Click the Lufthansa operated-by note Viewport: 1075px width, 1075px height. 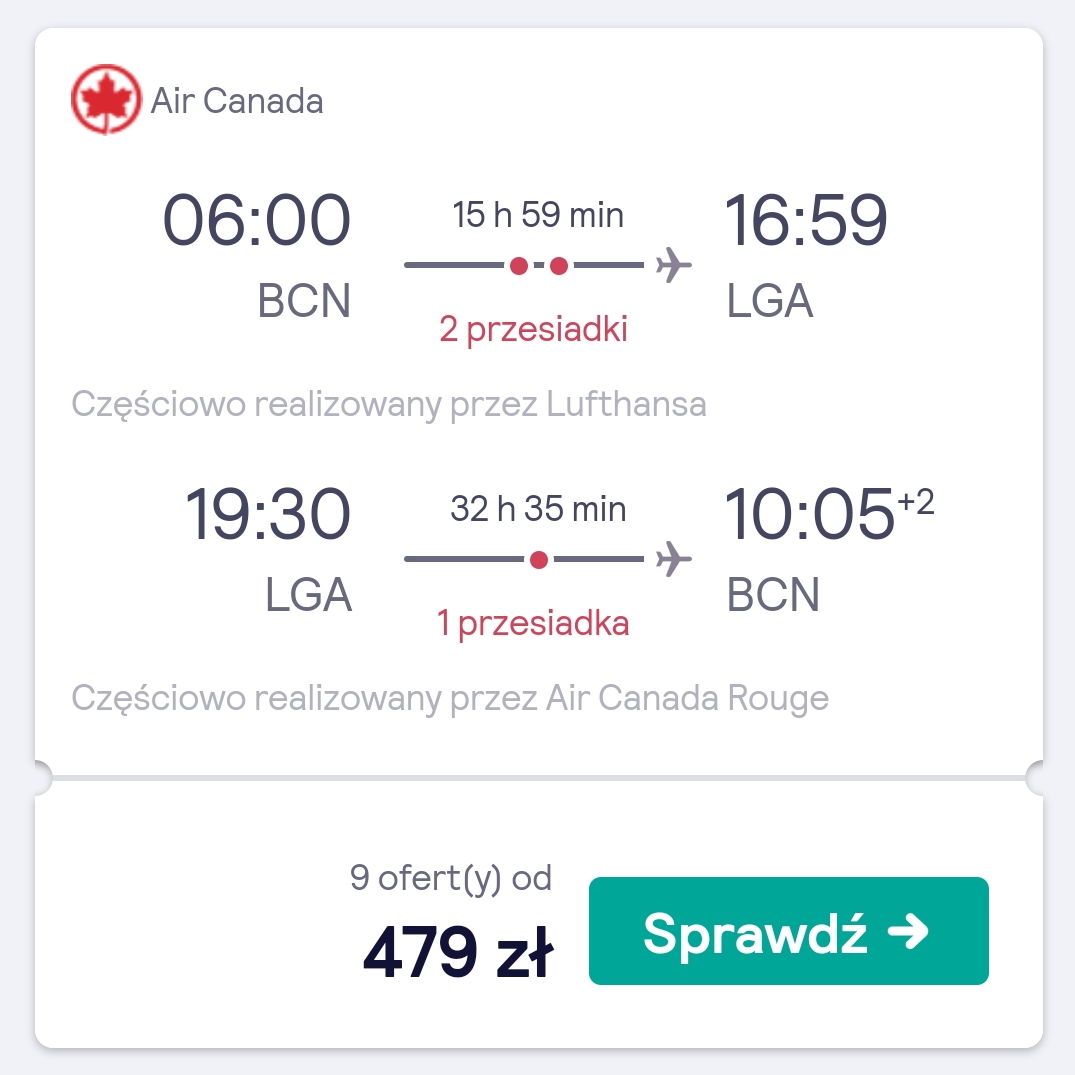pos(389,404)
